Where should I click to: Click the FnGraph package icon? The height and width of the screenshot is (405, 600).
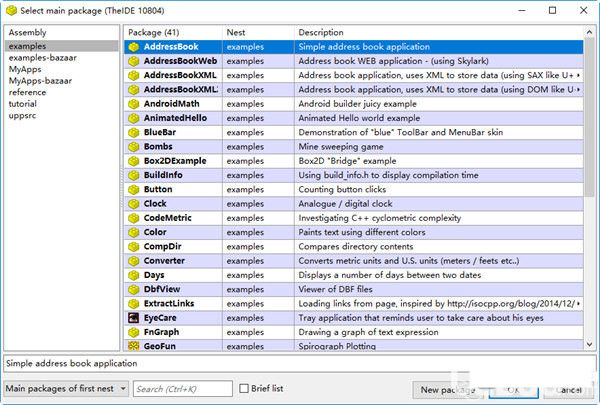[134, 332]
